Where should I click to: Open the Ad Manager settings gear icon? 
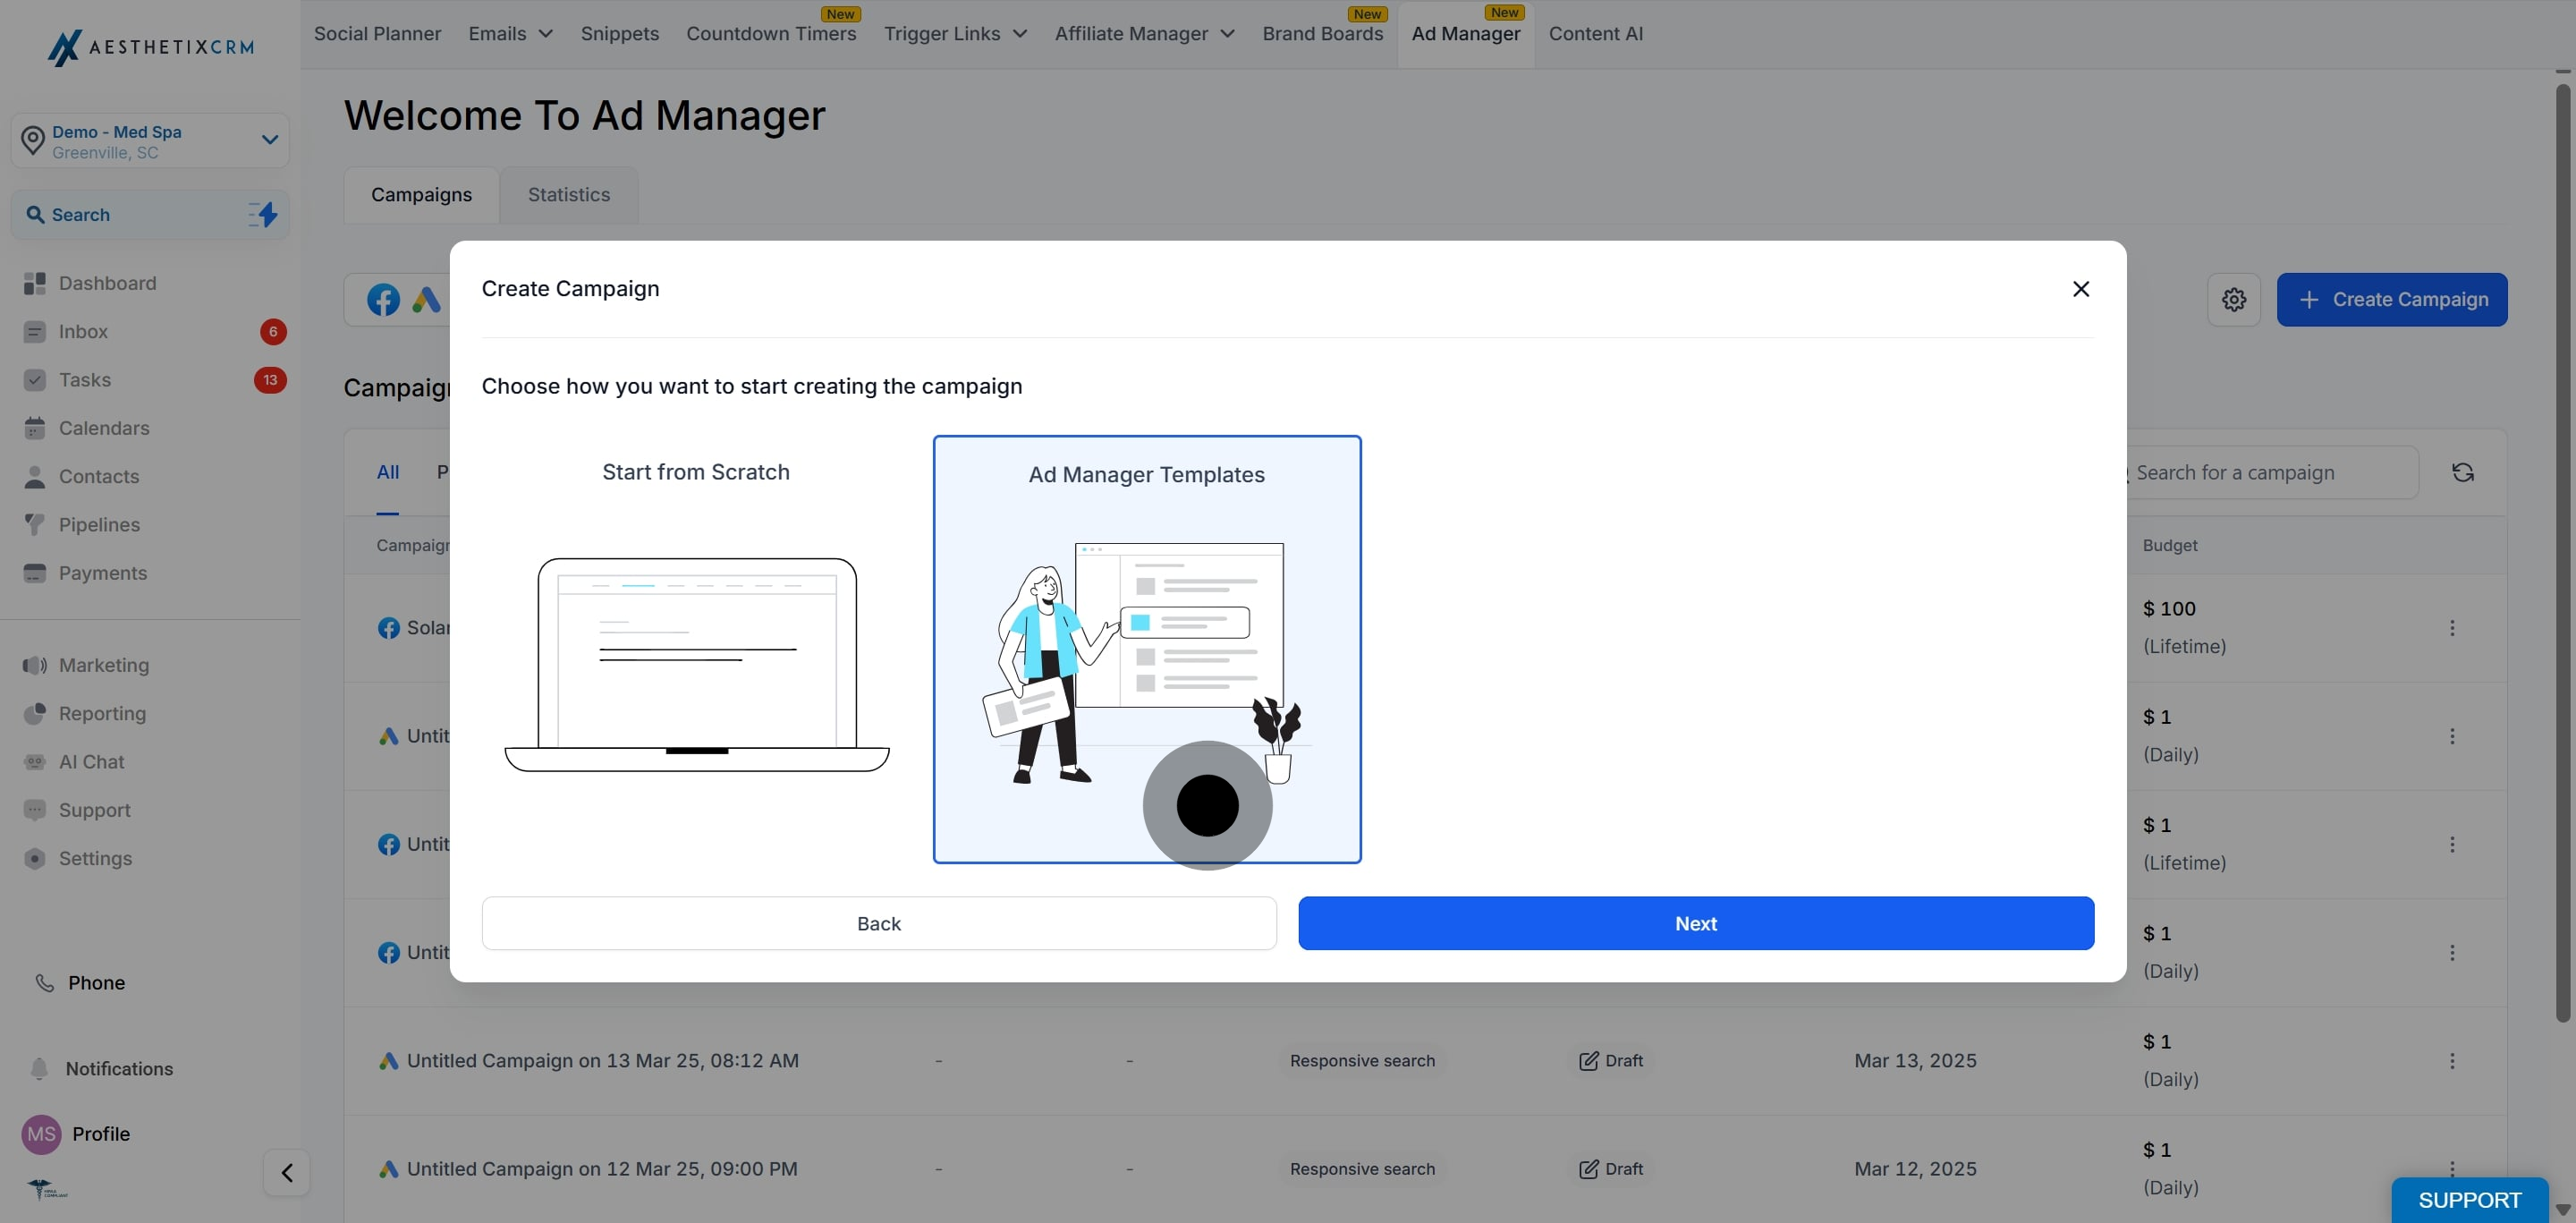click(2233, 299)
